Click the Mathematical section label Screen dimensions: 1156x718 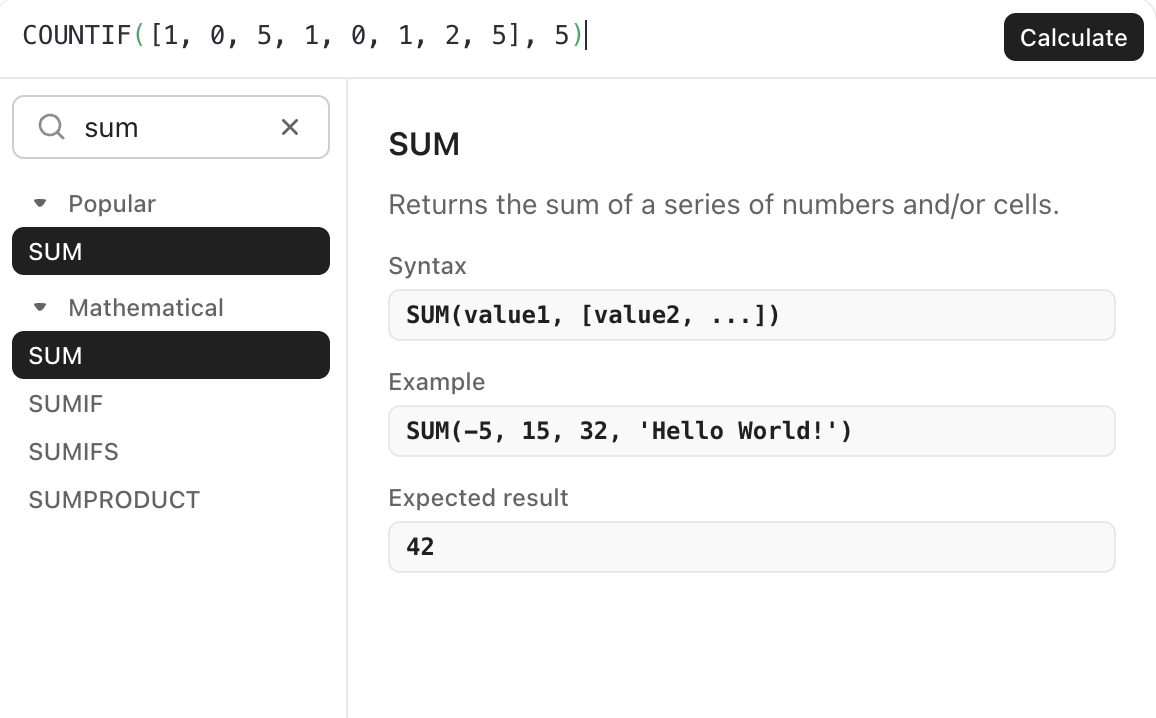click(x=146, y=308)
